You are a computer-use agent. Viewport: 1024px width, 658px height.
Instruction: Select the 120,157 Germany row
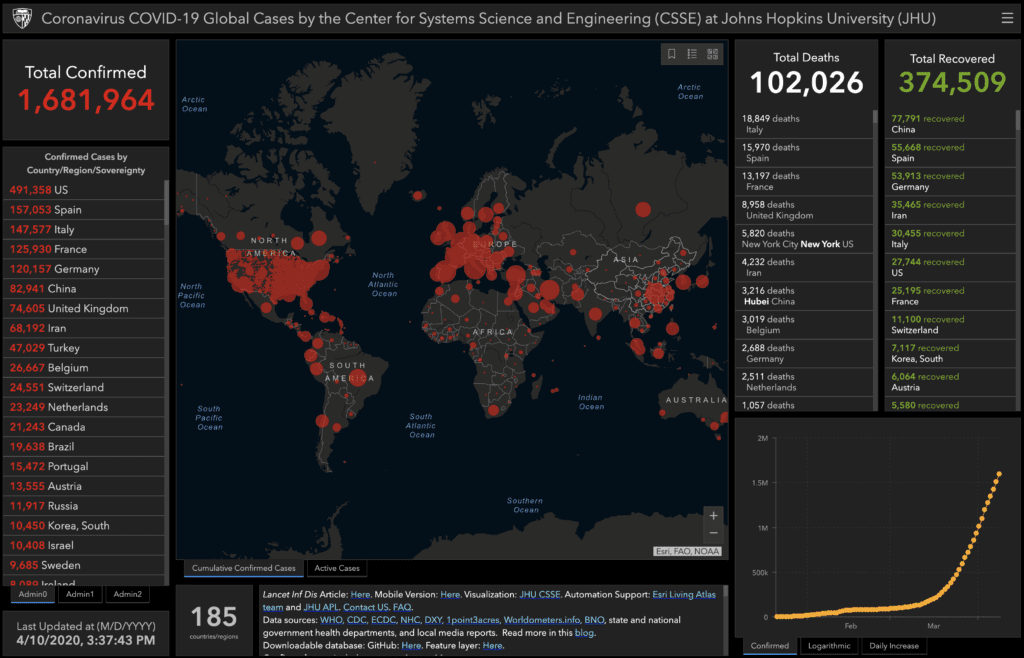[x=84, y=269]
